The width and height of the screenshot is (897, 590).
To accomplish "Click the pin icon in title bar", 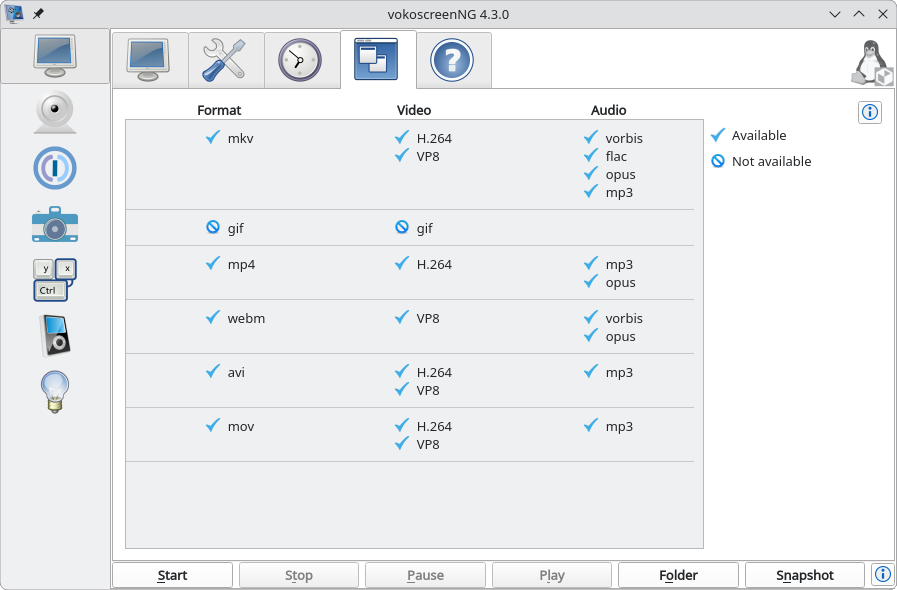I will click(x=38, y=14).
